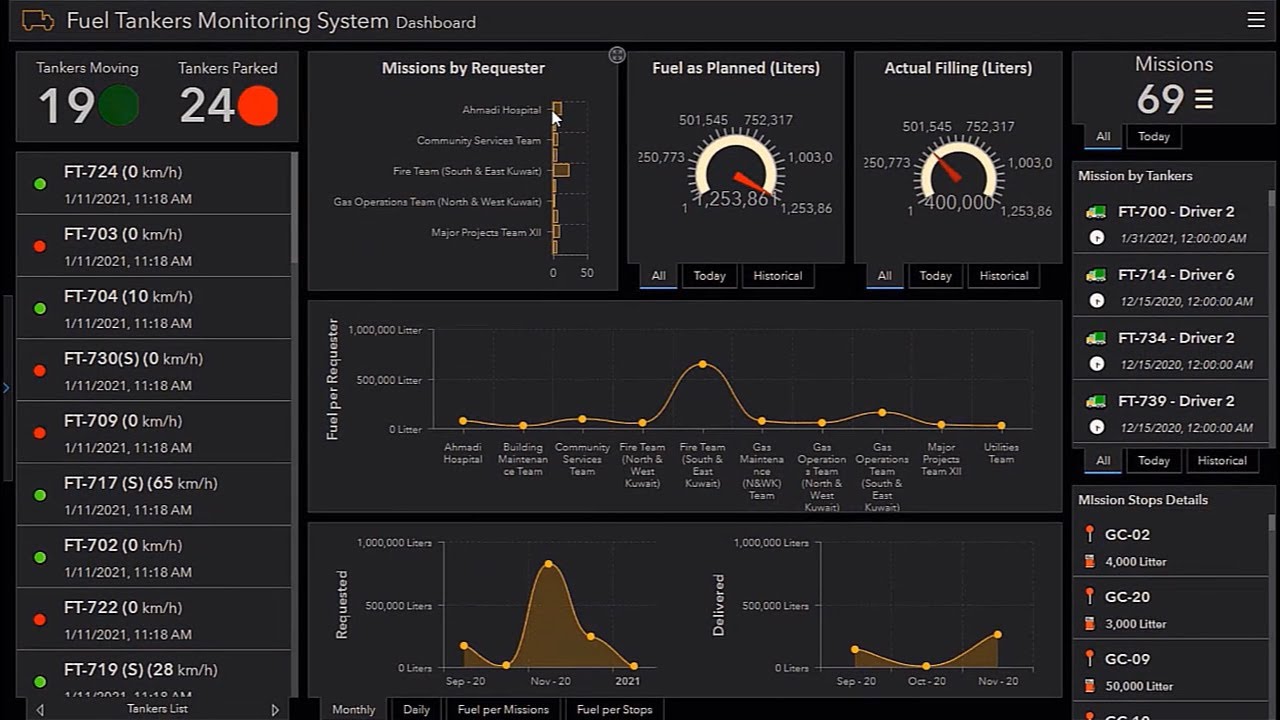Click the red status dot for FT-730(S)
The image size is (1280, 720).
[40, 371]
